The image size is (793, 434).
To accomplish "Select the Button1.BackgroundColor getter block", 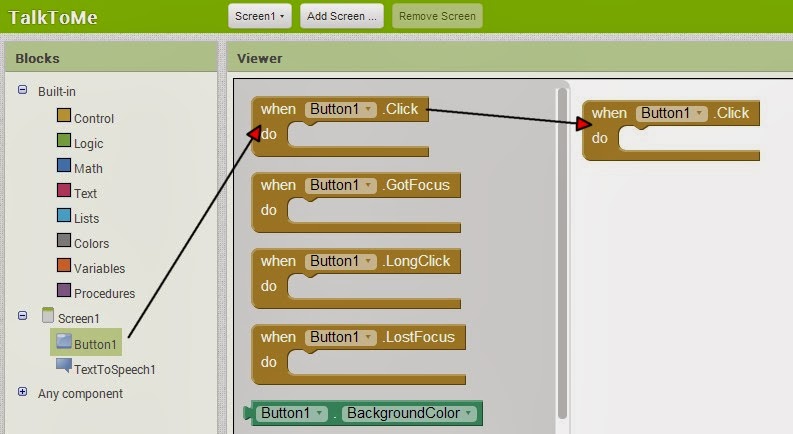I will coord(363,413).
